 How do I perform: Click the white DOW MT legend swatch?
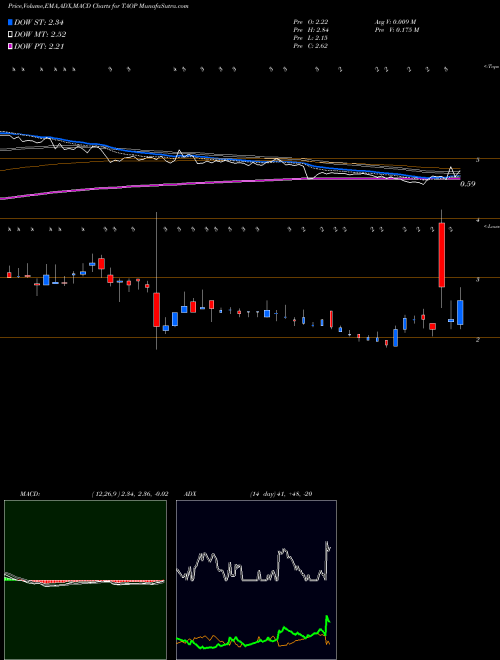click(11, 35)
